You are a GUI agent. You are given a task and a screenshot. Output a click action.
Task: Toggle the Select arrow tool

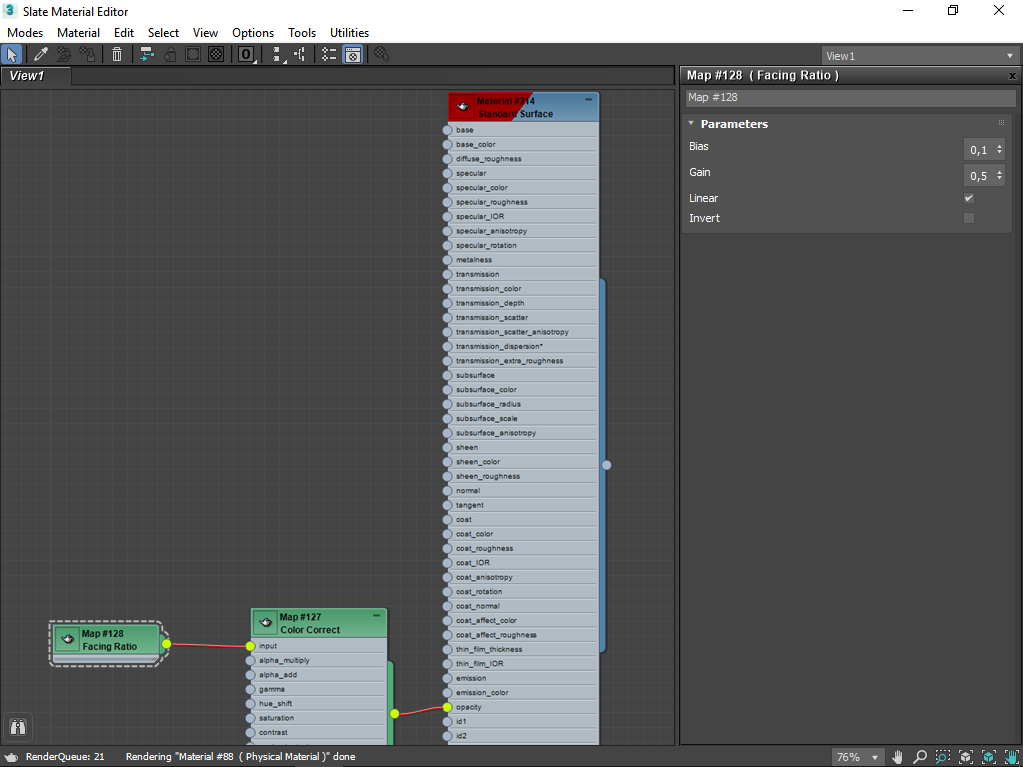click(x=12, y=54)
